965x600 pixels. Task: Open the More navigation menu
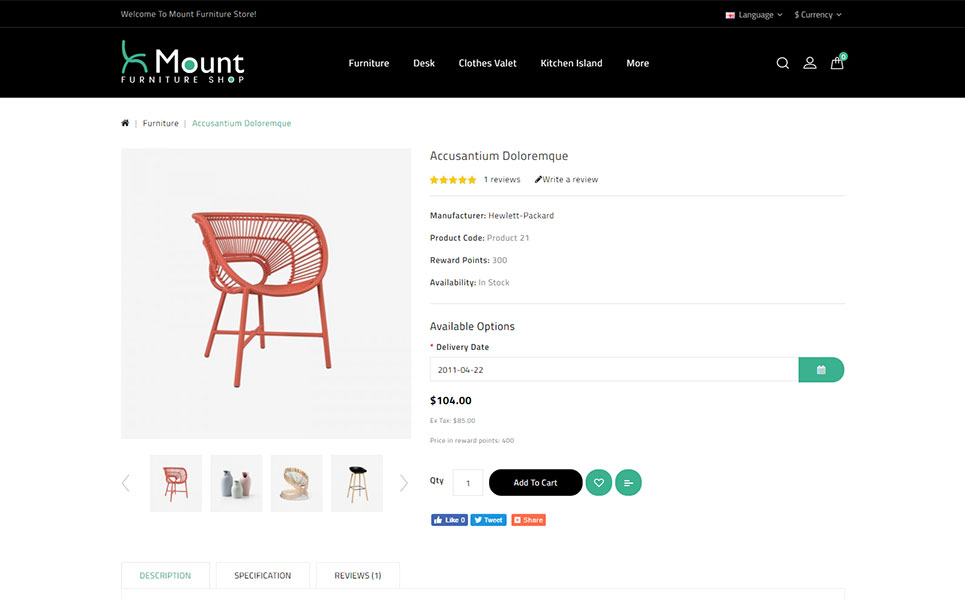click(x=638, y=63)
